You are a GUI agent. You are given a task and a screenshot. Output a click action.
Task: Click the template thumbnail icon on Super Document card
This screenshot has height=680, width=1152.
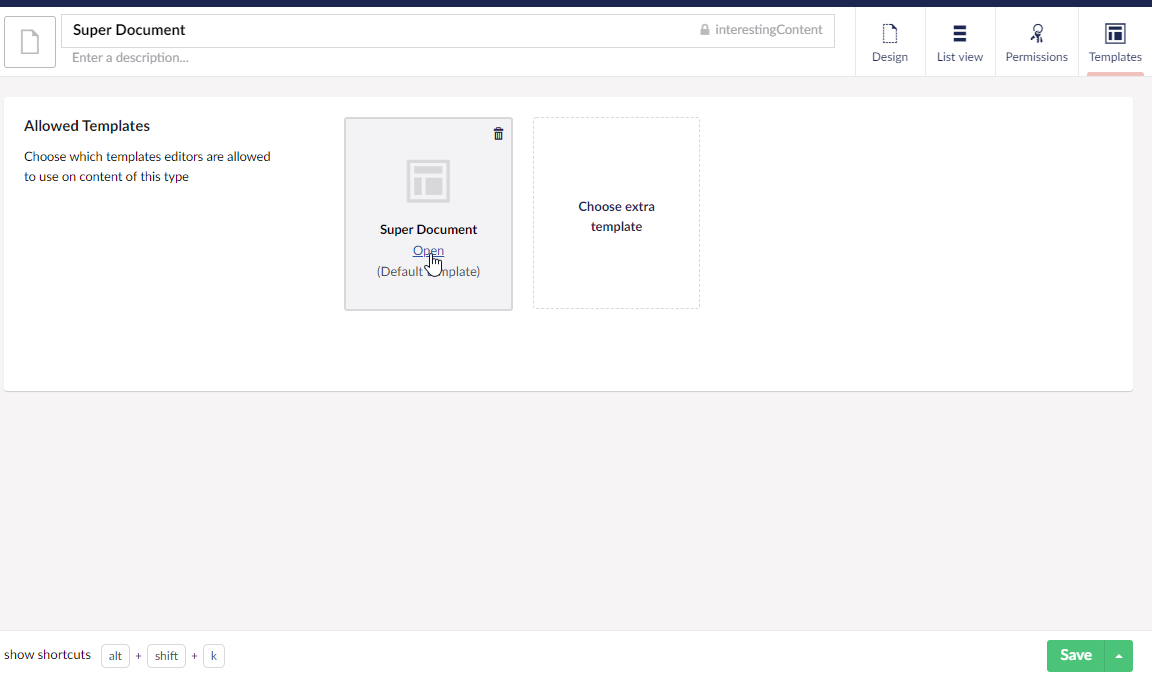pyautogui.click(x=428, y=181)
